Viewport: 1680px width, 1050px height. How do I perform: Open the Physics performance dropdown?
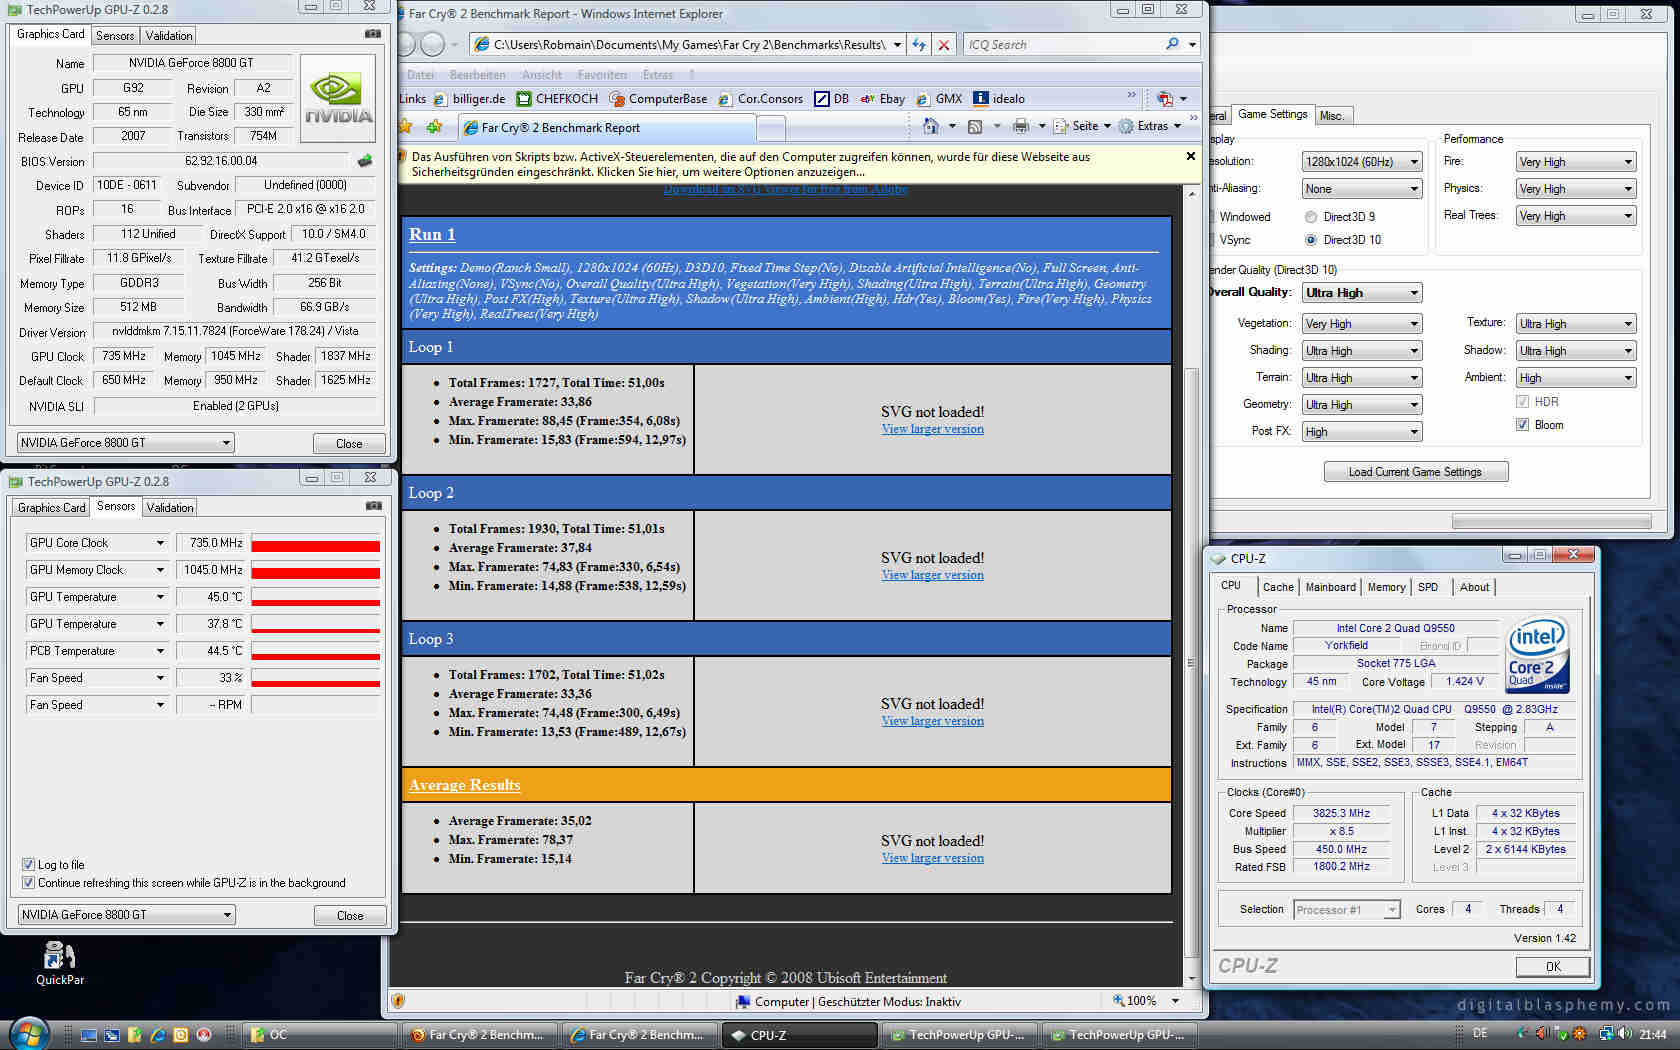(x=1576, y=188)
